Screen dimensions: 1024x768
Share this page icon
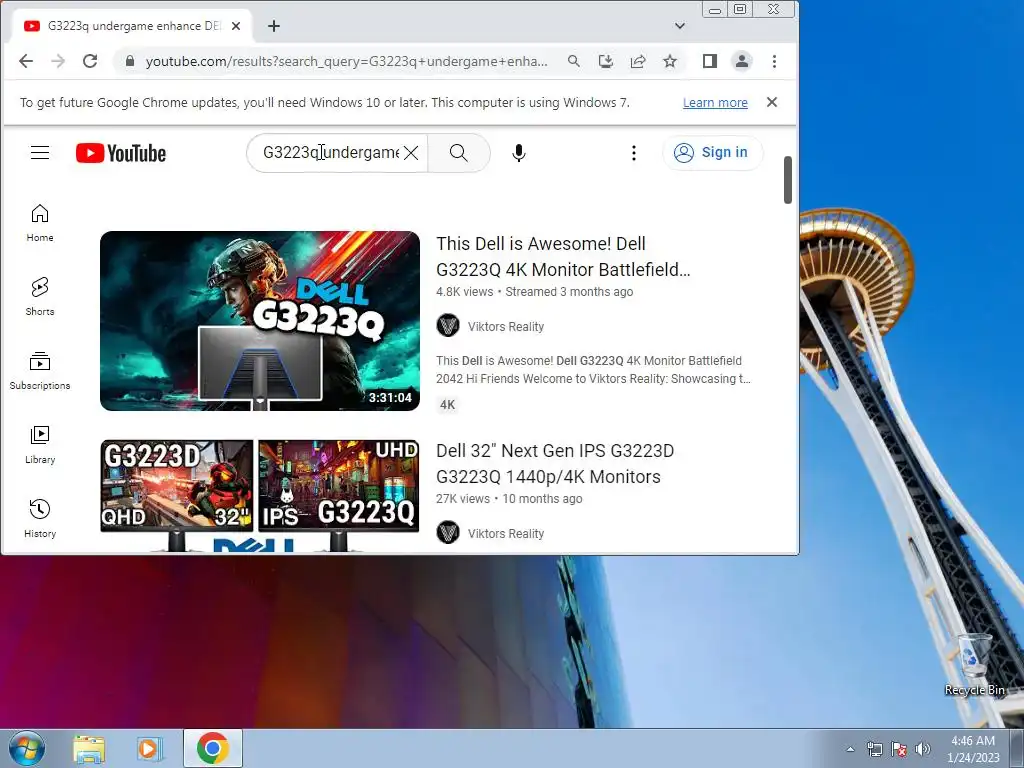pyautogui.click(x=638, y=61)
